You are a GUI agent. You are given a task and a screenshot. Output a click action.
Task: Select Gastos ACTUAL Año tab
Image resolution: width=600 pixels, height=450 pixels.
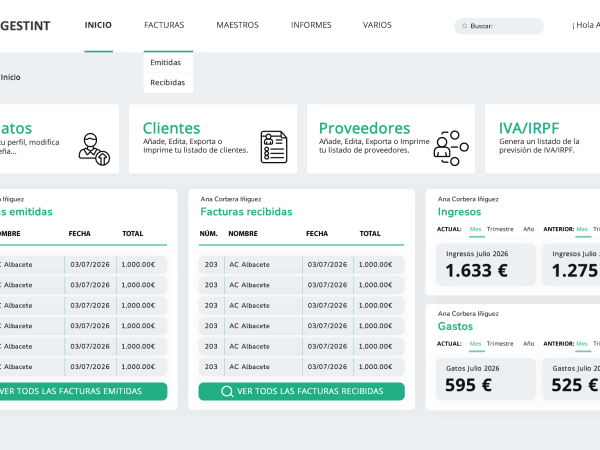click(528, 344)
